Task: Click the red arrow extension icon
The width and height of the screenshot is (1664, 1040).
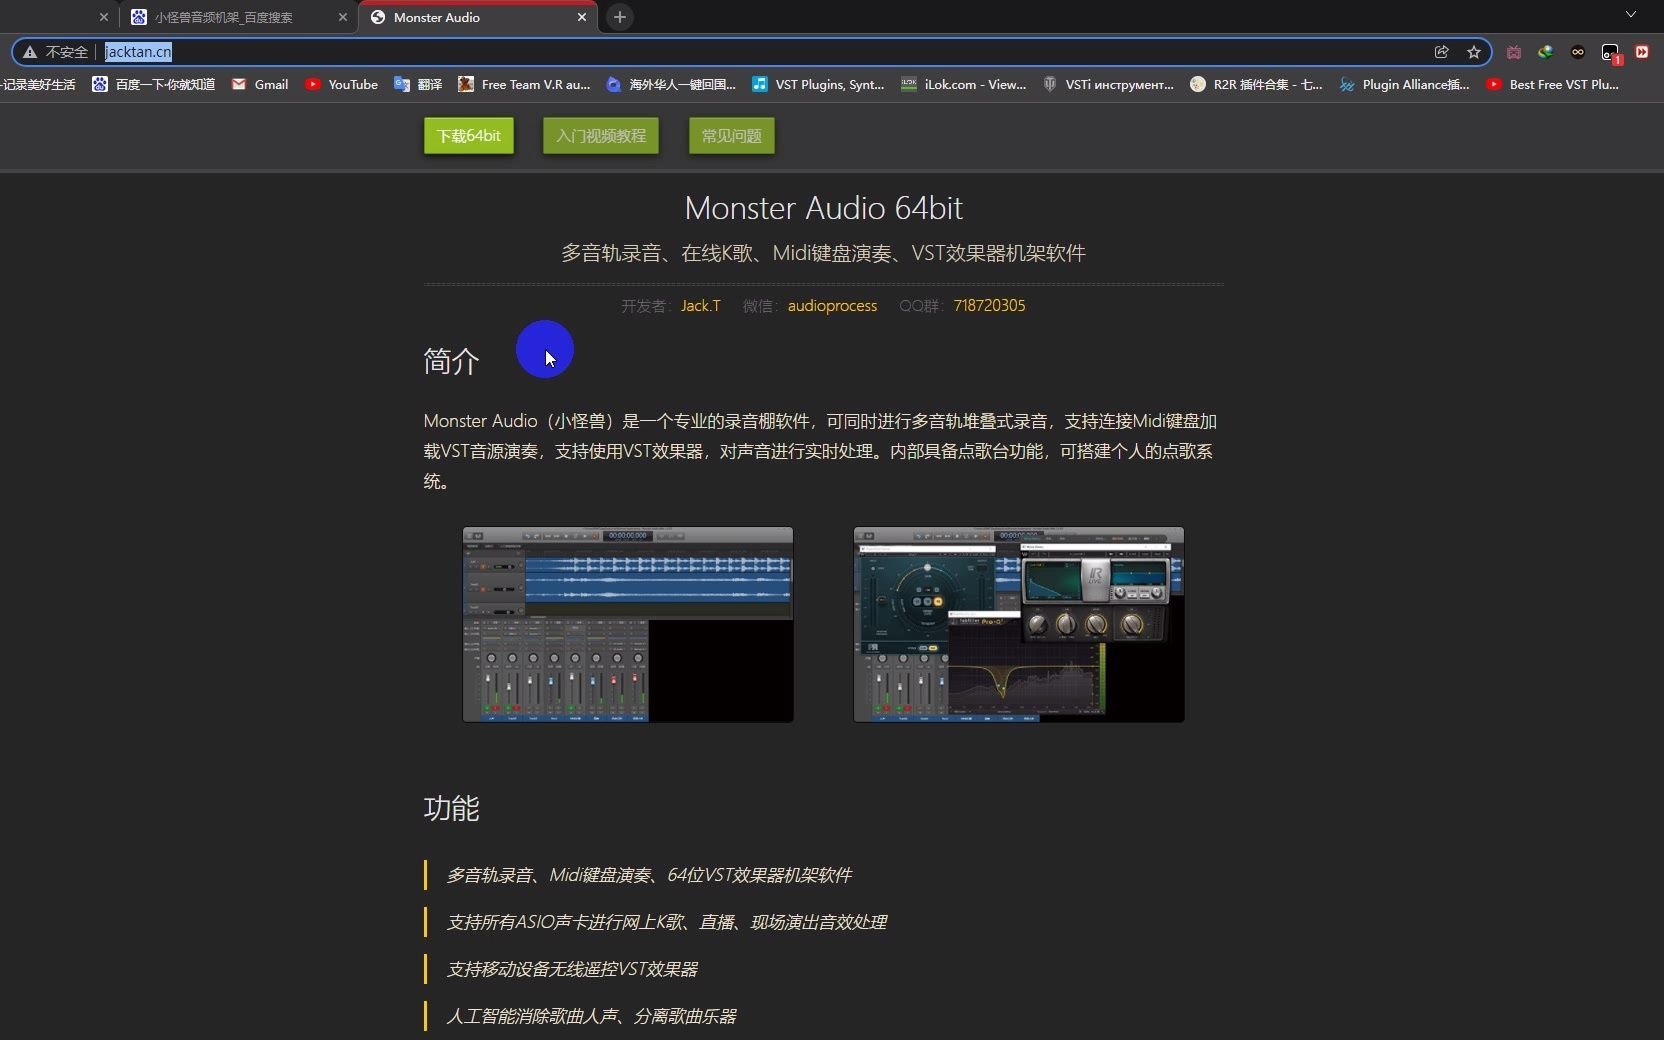Action: click(x=1642, y=52)
